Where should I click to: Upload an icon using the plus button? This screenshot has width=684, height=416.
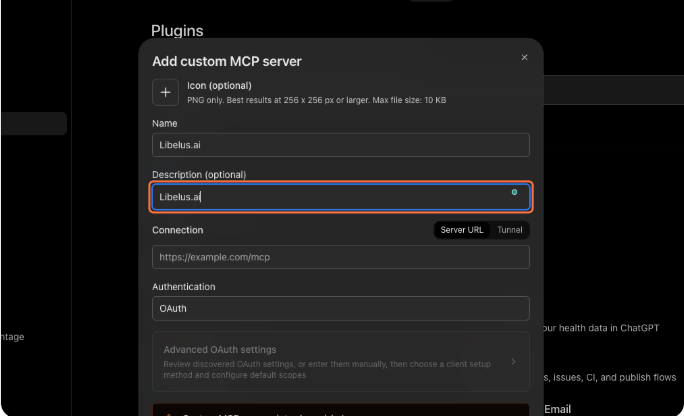tap(165, 92)
